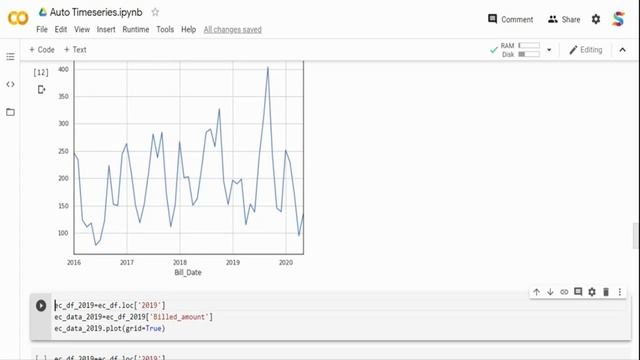The height and width of the screenshot is (360, 640).
Task: Open the Runtime menu
Action: (136, 29)
